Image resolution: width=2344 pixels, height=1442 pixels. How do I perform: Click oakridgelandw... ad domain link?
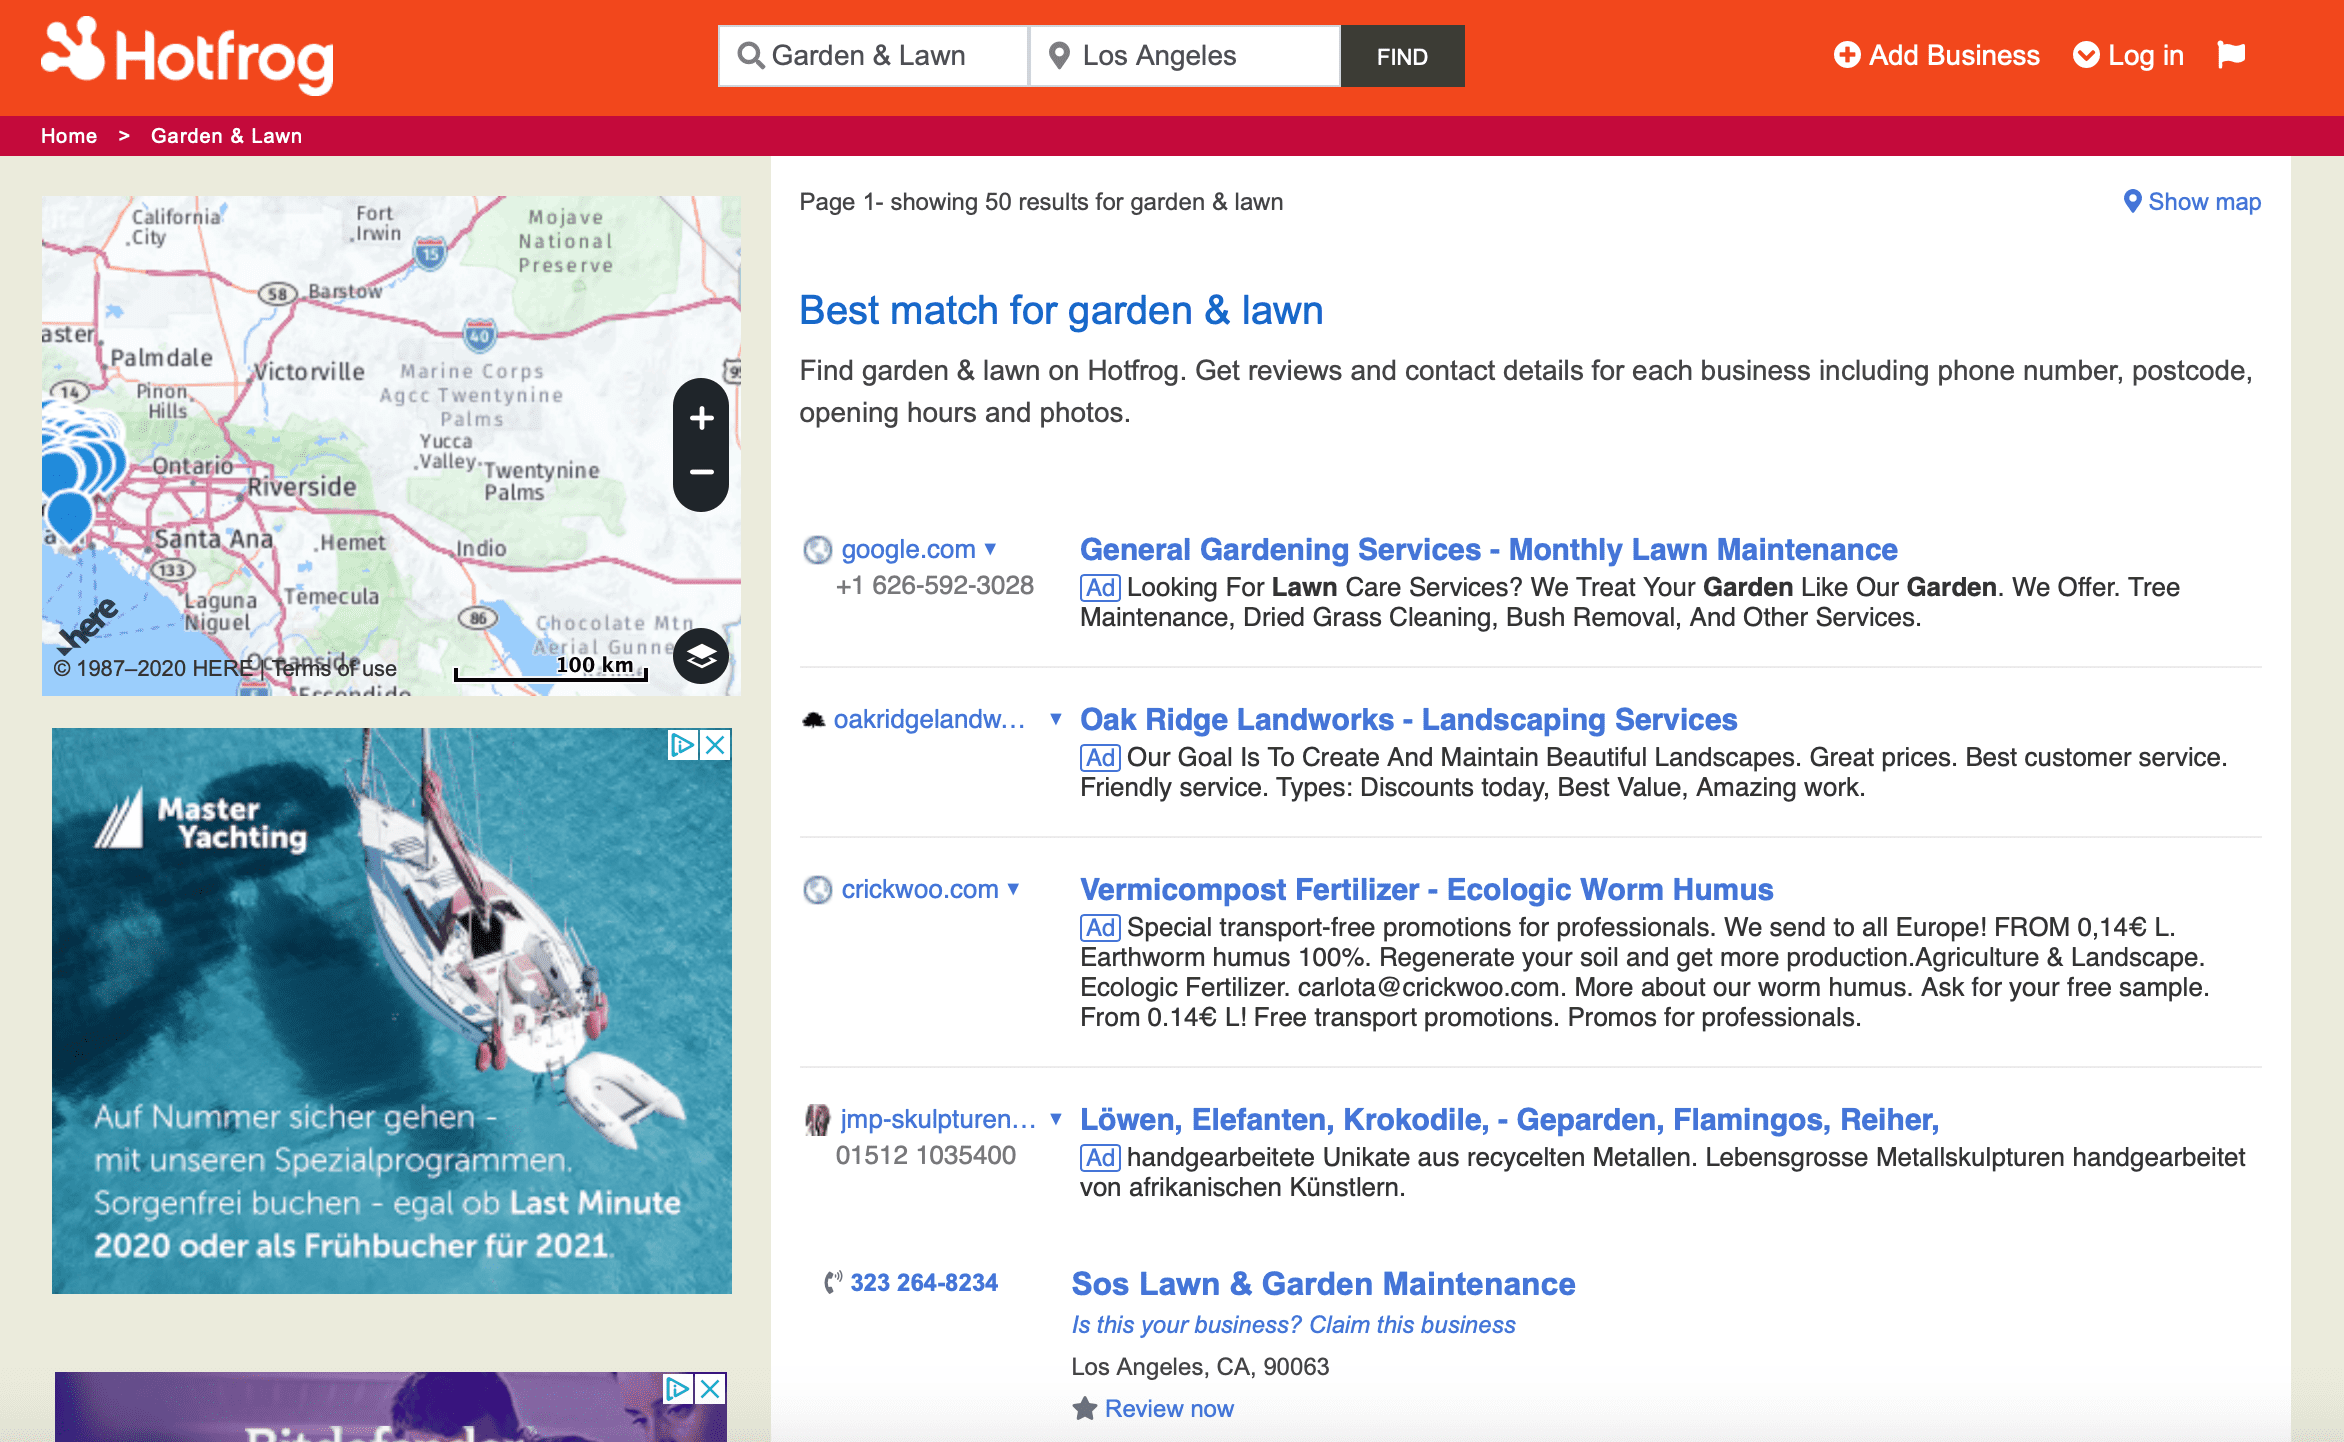(929, 719)
